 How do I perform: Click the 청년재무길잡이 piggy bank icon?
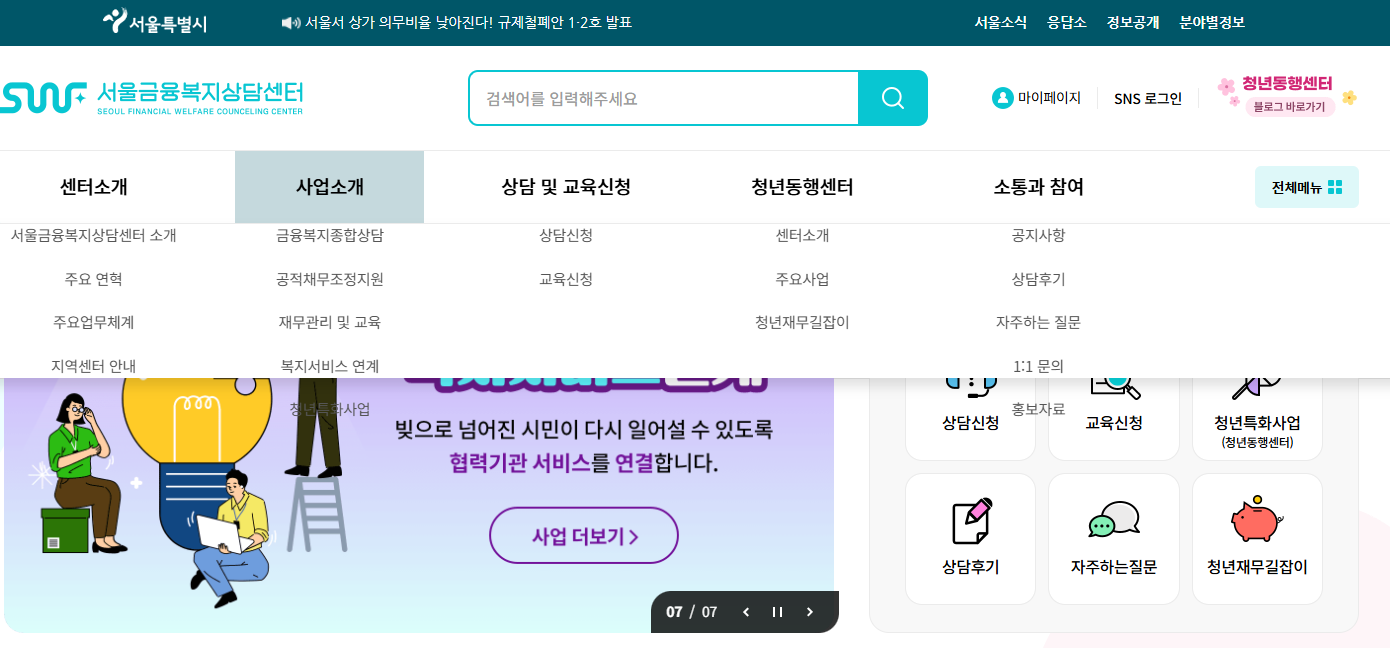coord(1257,521)
